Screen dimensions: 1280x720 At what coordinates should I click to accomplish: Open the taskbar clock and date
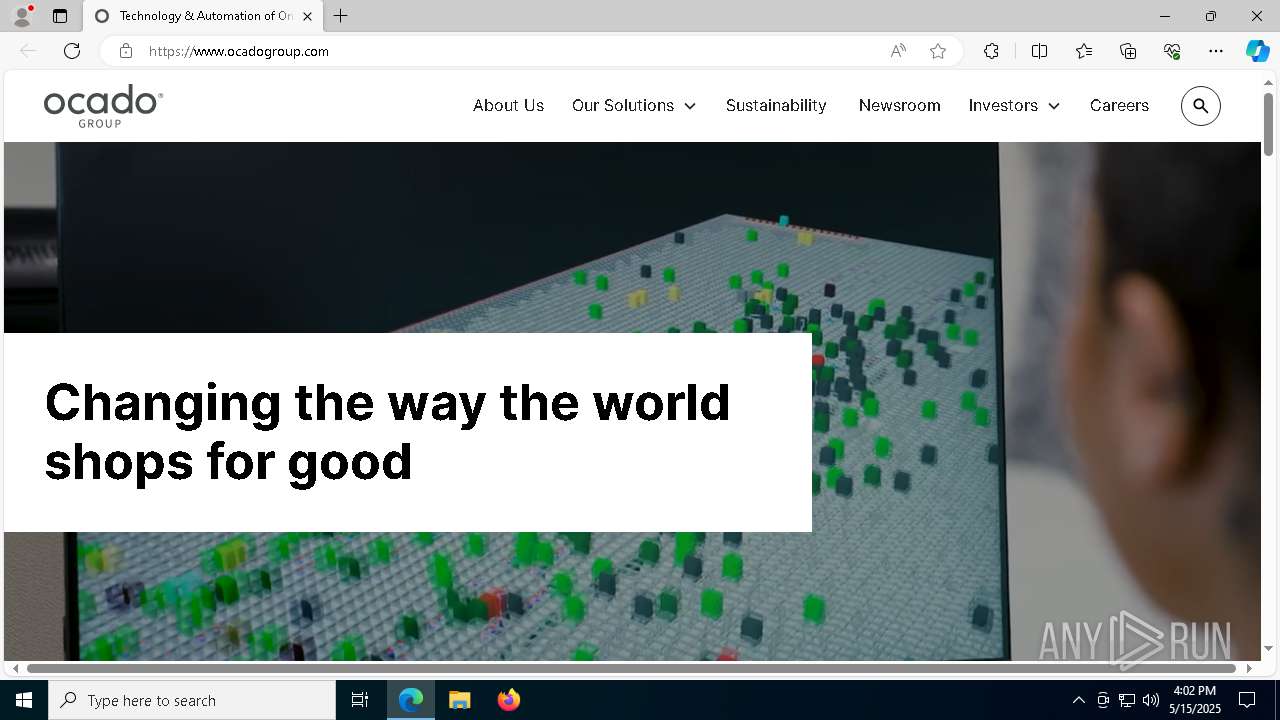click(x=1196, y=700)
